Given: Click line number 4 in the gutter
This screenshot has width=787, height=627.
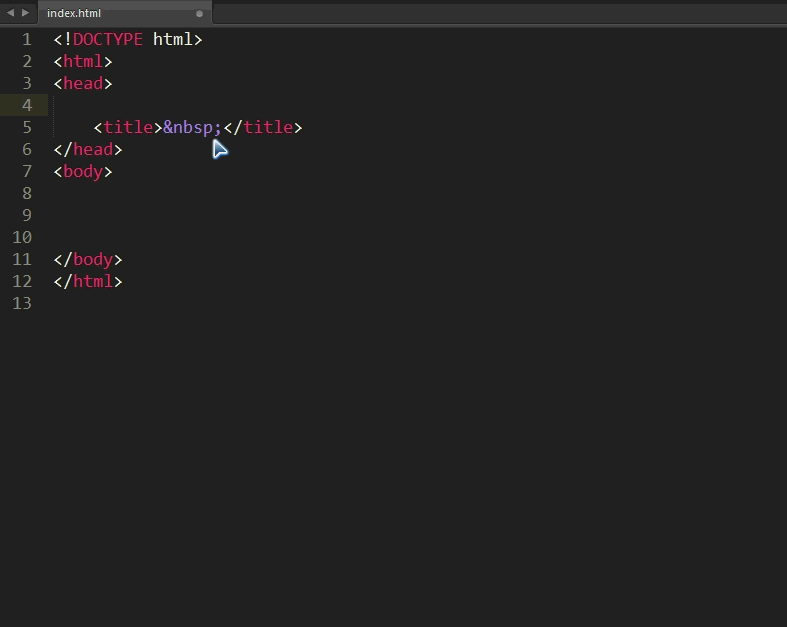Looking at the screenshot, I should (x=27, y=106).
